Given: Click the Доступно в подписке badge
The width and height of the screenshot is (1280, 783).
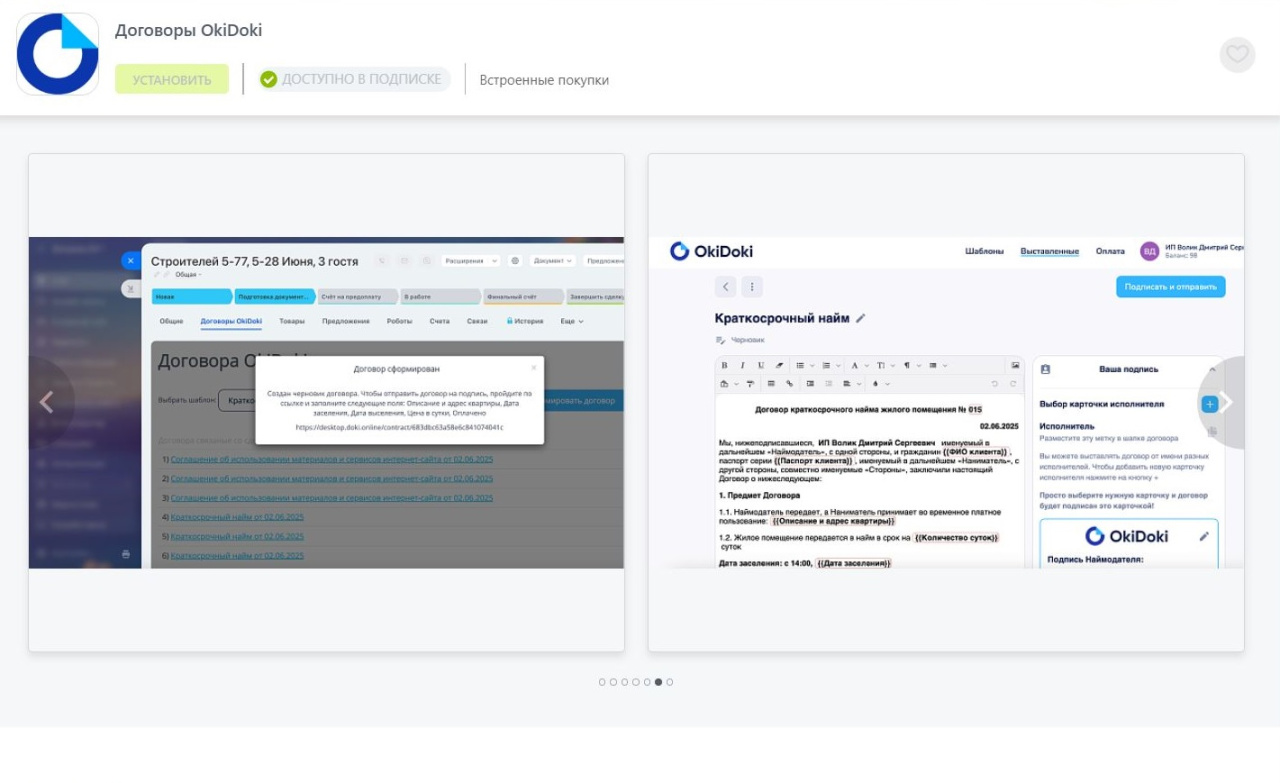Looking at the screenshot, I should pos(354,79).
